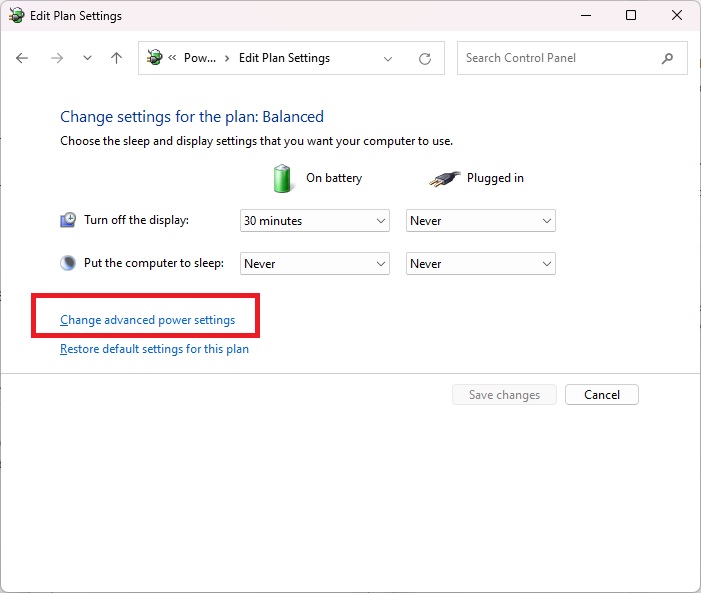Open On battery sleep timeout dropdown

coord(315,263)
